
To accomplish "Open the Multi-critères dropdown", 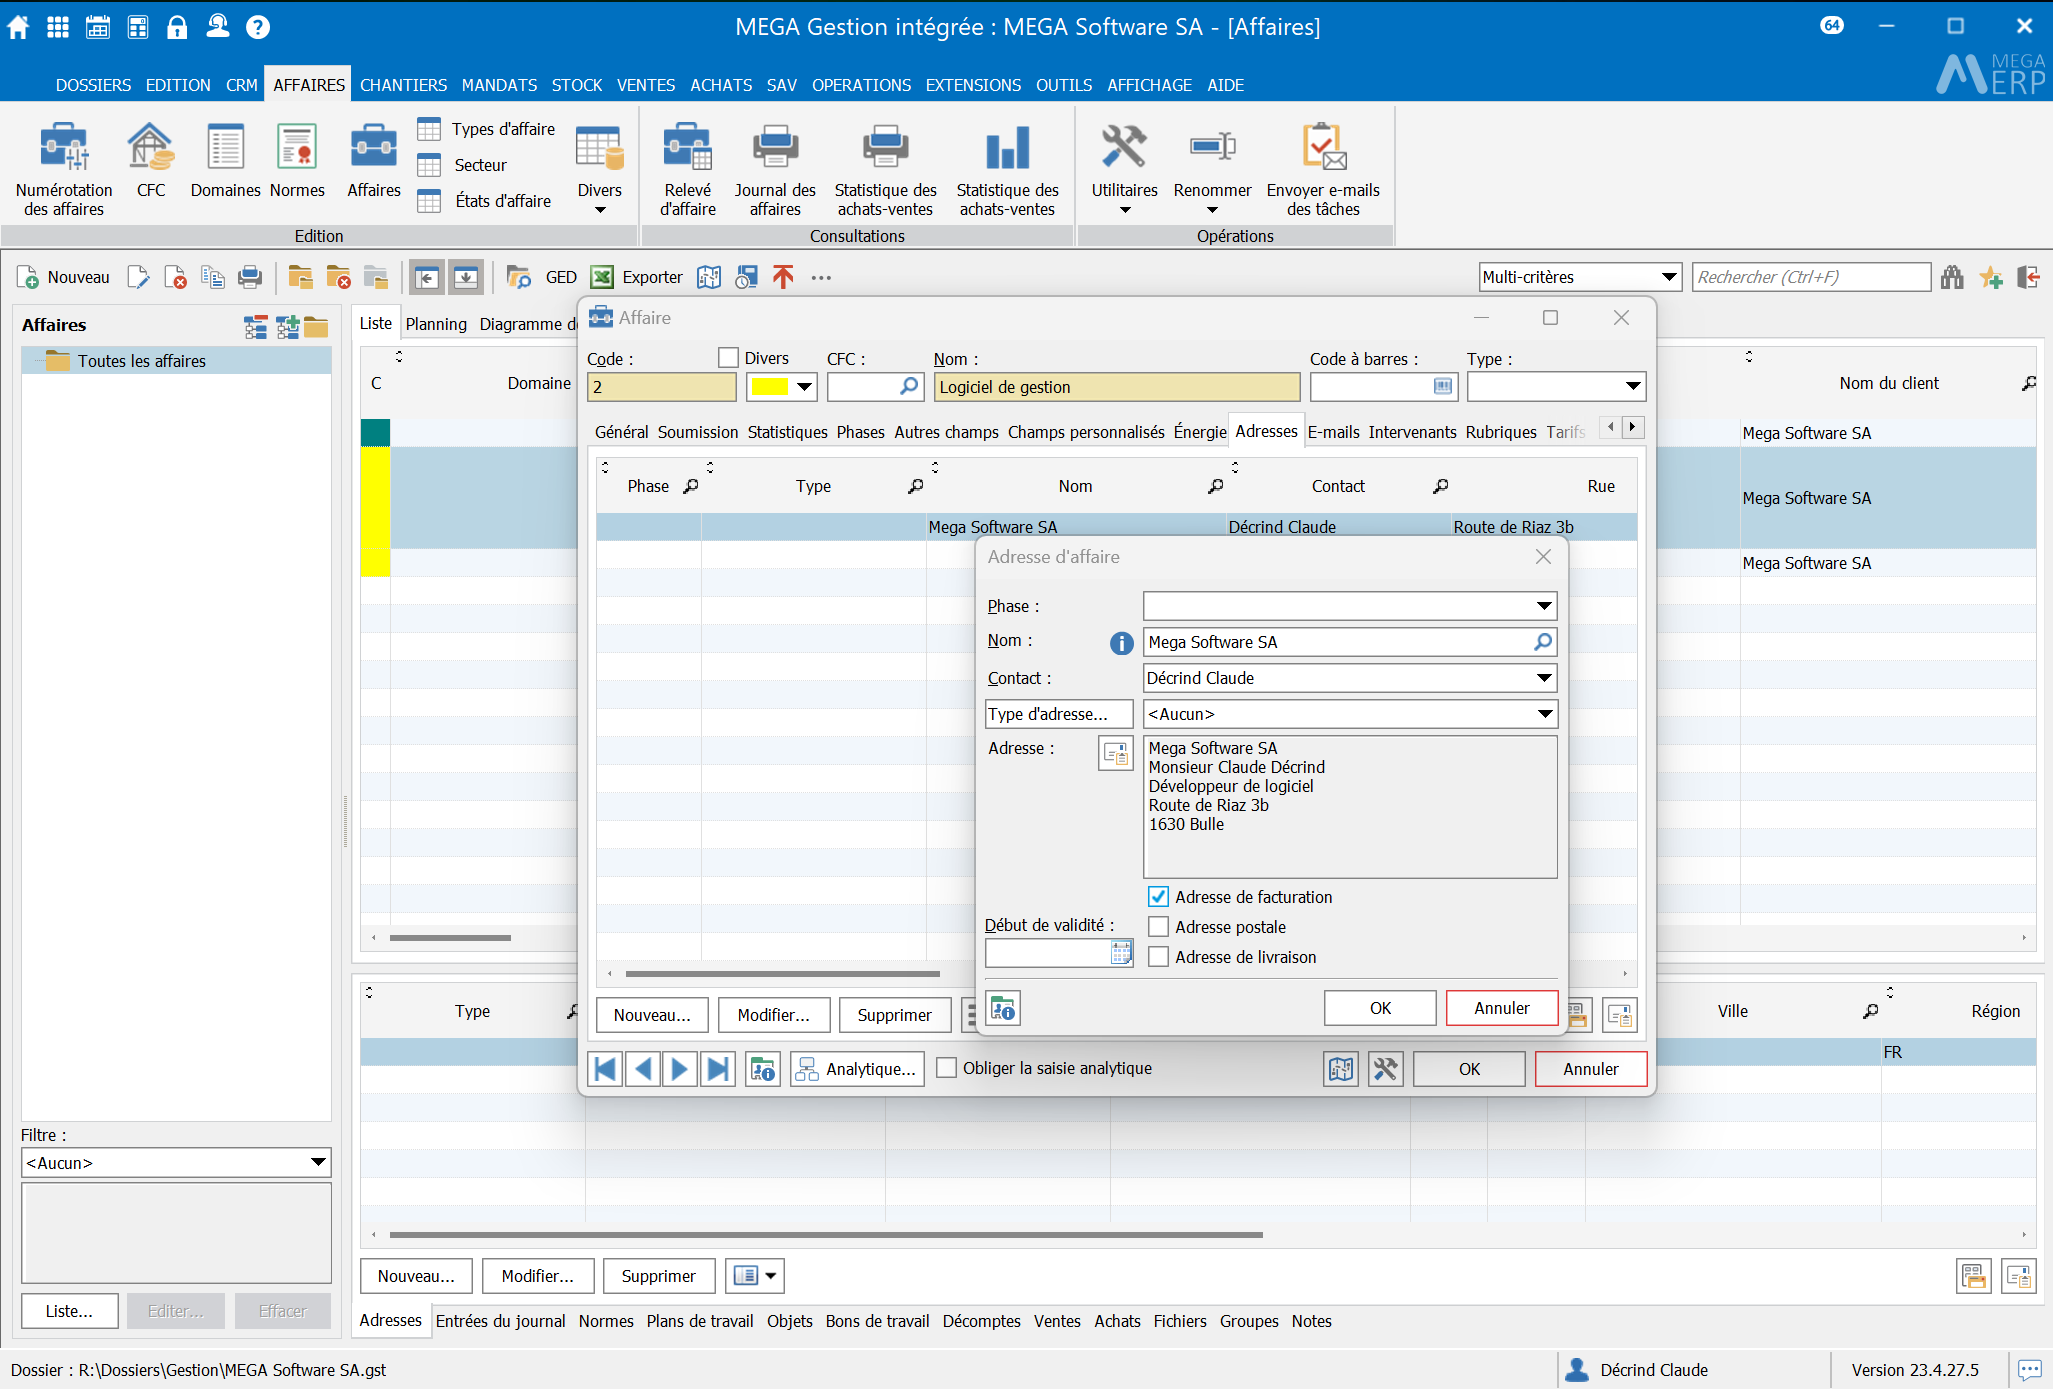I will click(1668, 277).
